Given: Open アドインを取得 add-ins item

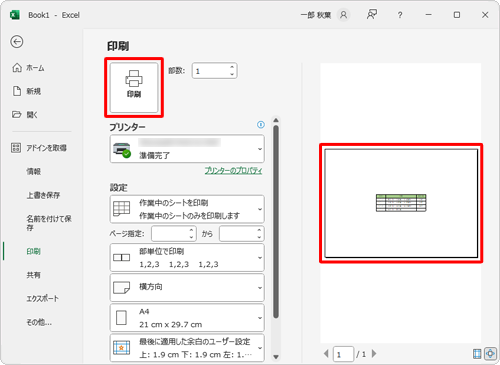Looking at the screenshot, I should coord(39,148).
